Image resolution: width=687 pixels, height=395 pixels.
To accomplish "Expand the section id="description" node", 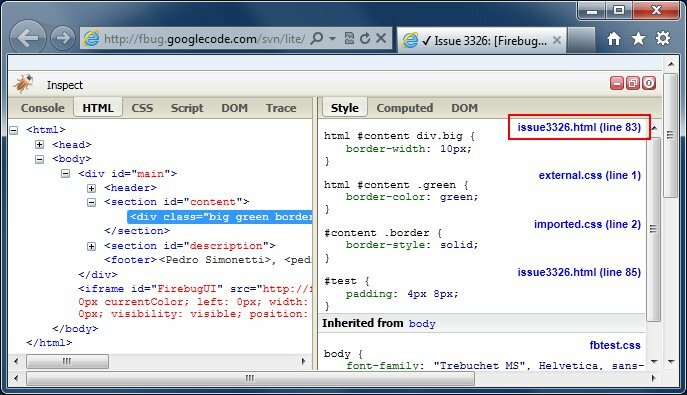I will (91, 246).
